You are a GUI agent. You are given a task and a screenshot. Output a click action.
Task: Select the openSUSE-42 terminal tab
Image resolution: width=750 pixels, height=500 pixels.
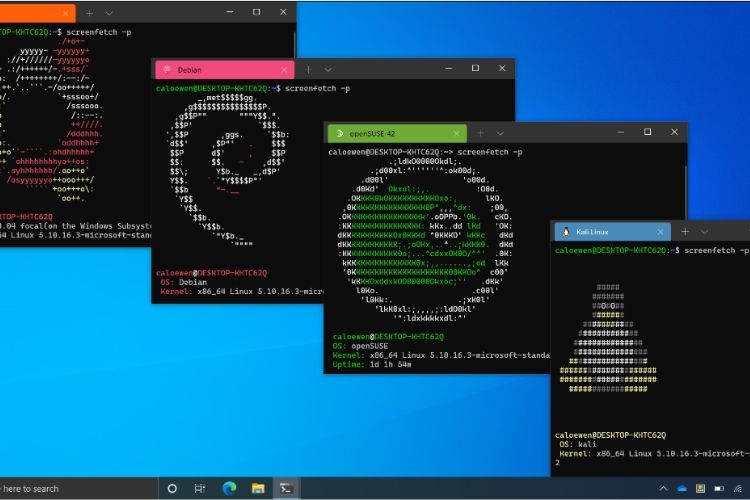(397, 133)
